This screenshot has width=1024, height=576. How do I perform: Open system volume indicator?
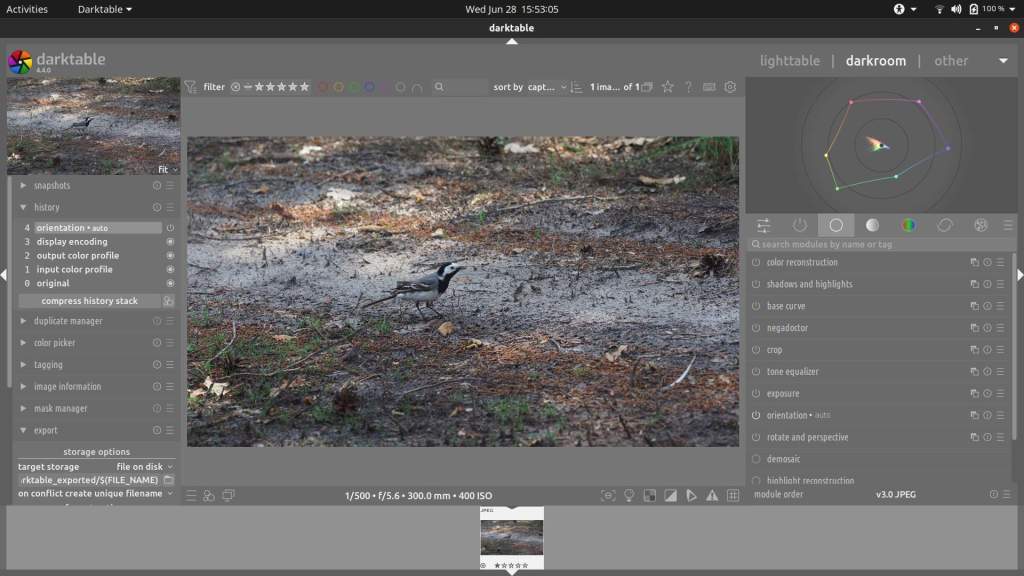click(x=956, y=9)
